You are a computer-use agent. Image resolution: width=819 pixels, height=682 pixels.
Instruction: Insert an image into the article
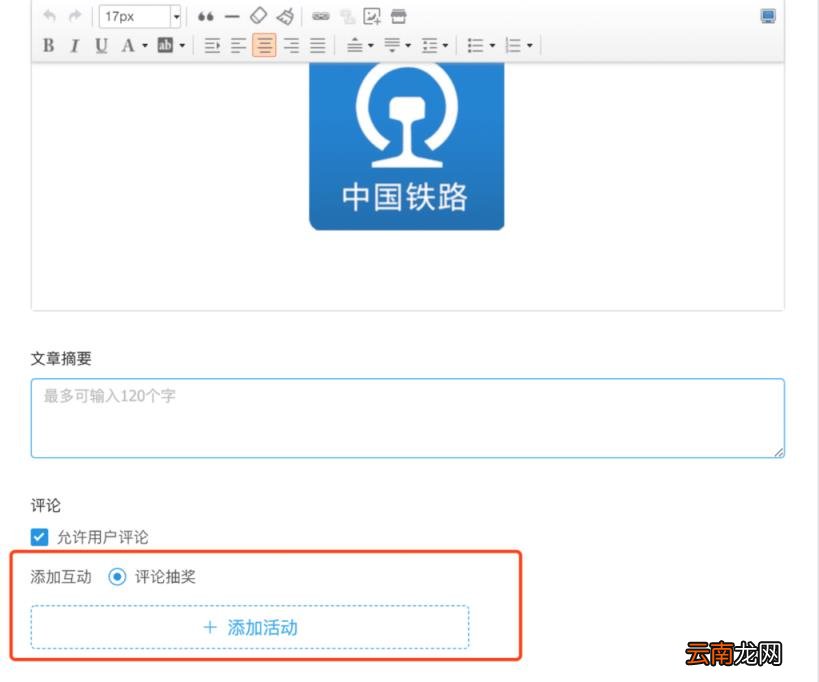tap(372, 17)
